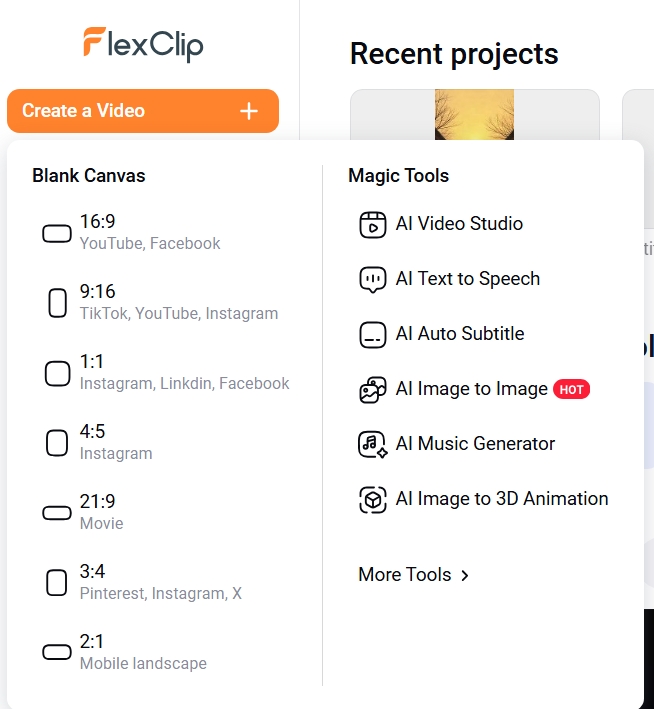Viewport: 654px width, 709px height.
Task: Click the AI Image to 3D Animation icon
Action: coord(372,499)
